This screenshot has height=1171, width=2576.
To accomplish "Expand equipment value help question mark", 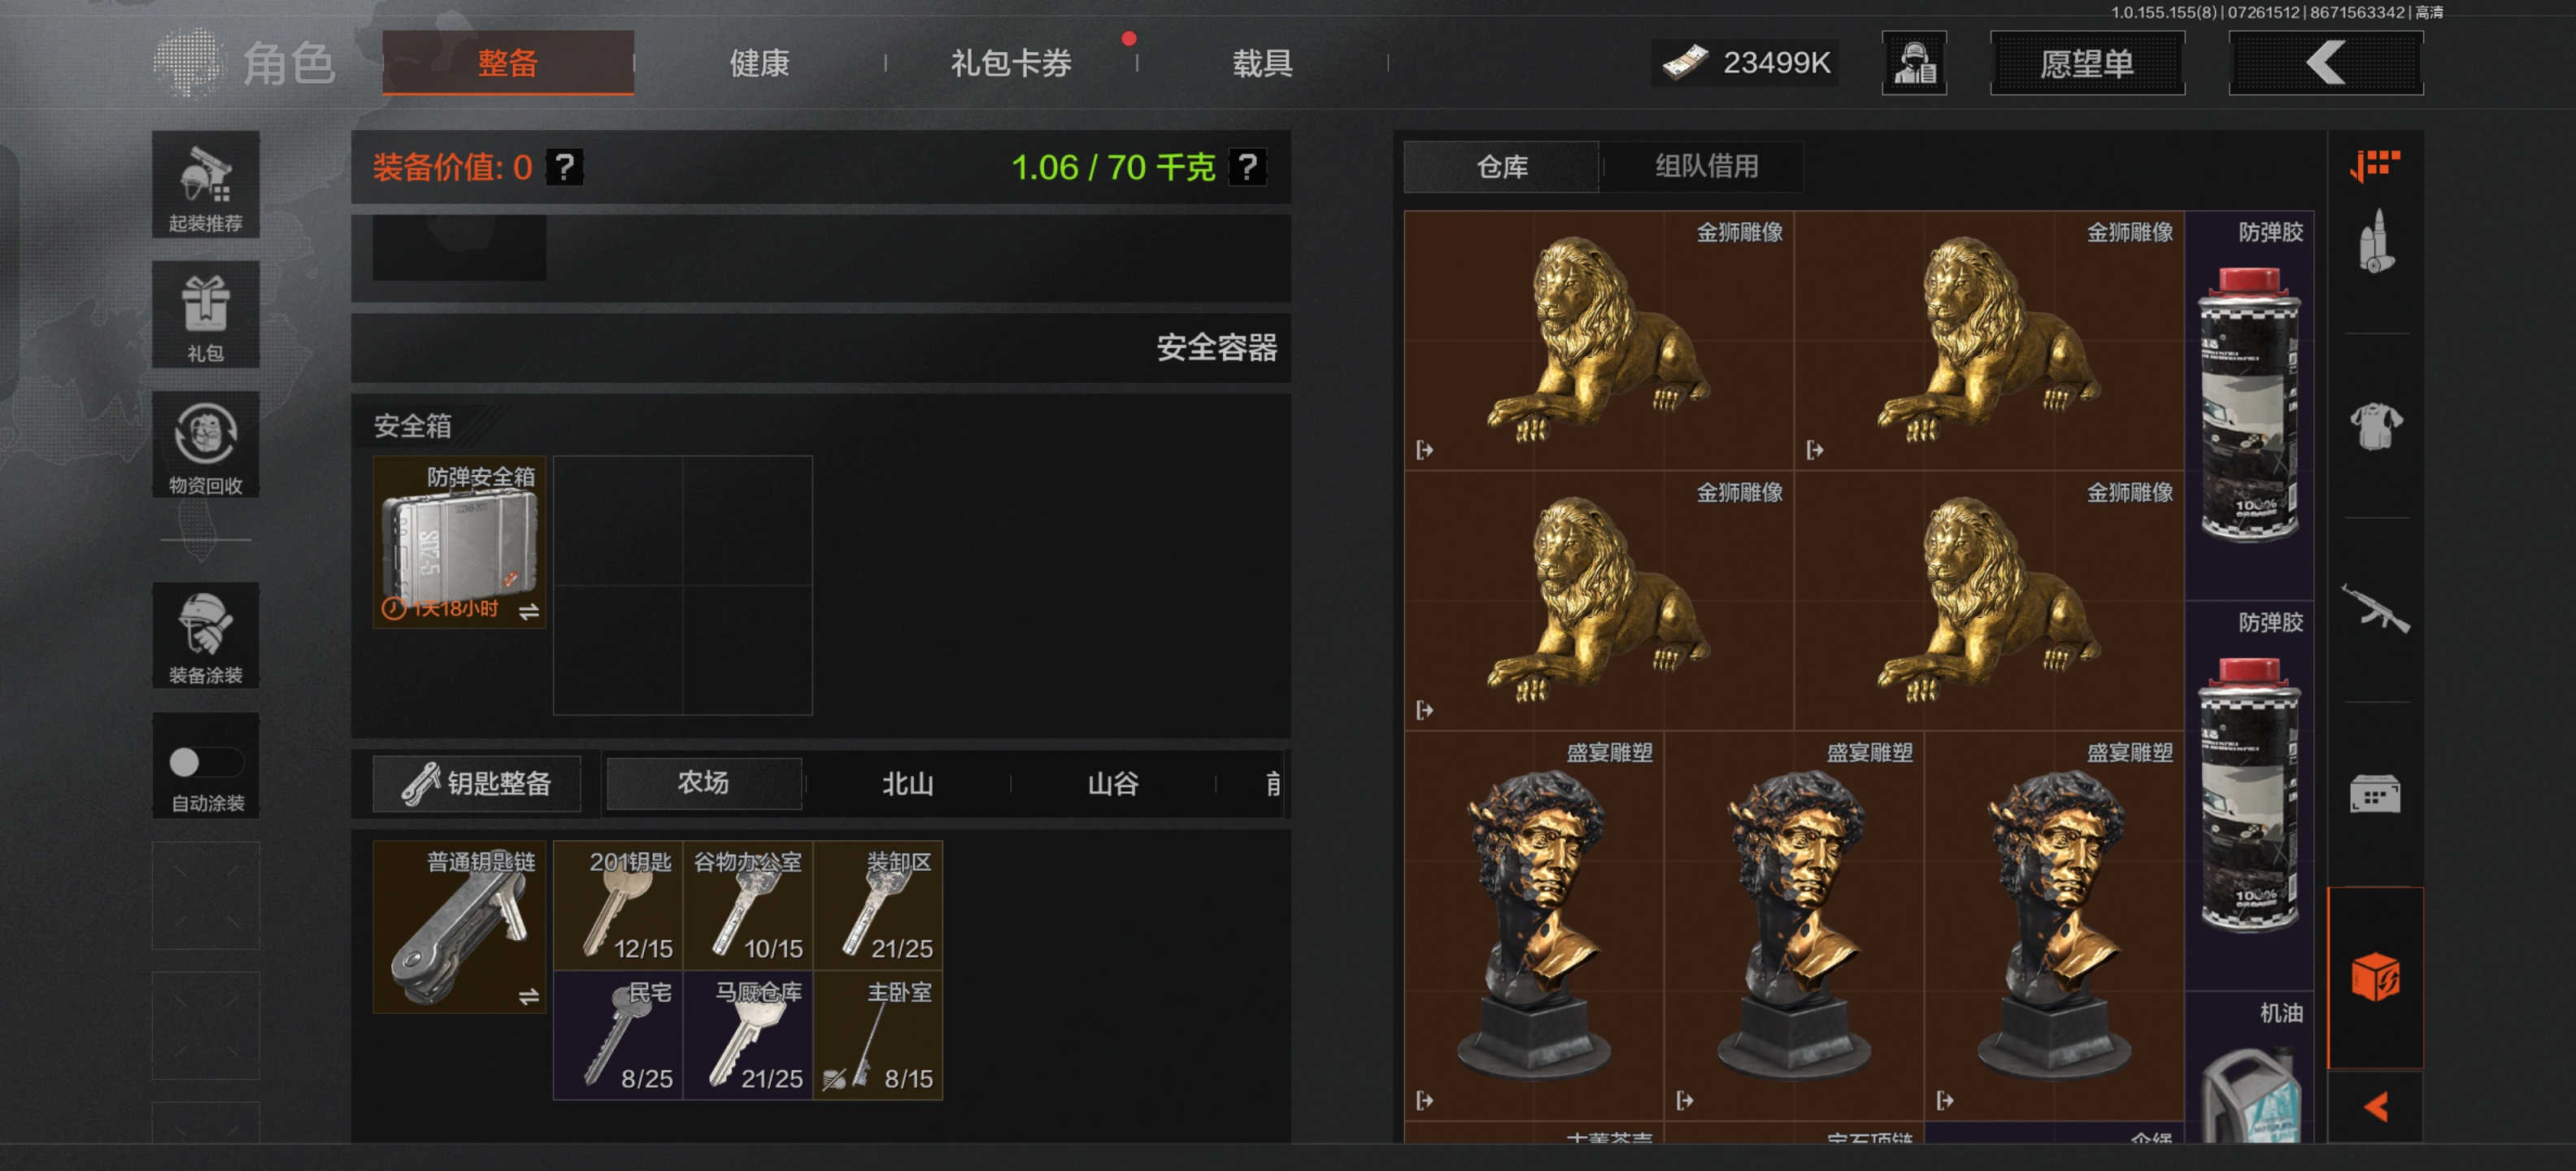I will click(x=565, y=167).
